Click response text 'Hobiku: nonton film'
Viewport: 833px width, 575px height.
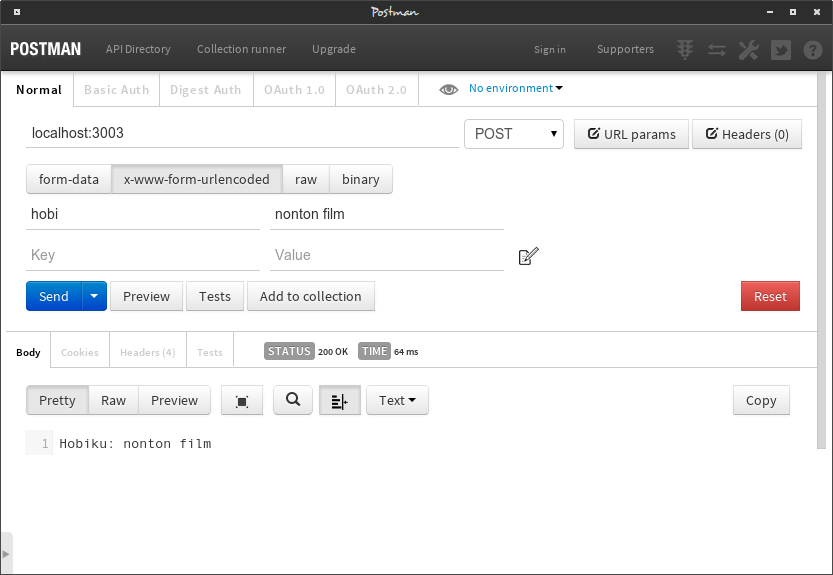[135, 443]
